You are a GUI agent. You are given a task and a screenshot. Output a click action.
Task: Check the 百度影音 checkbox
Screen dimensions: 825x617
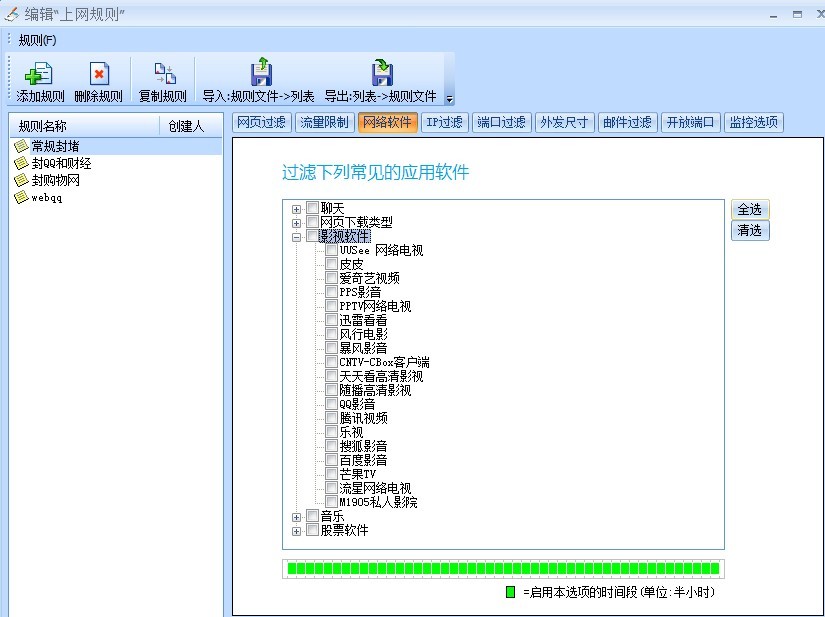[331, 459]
